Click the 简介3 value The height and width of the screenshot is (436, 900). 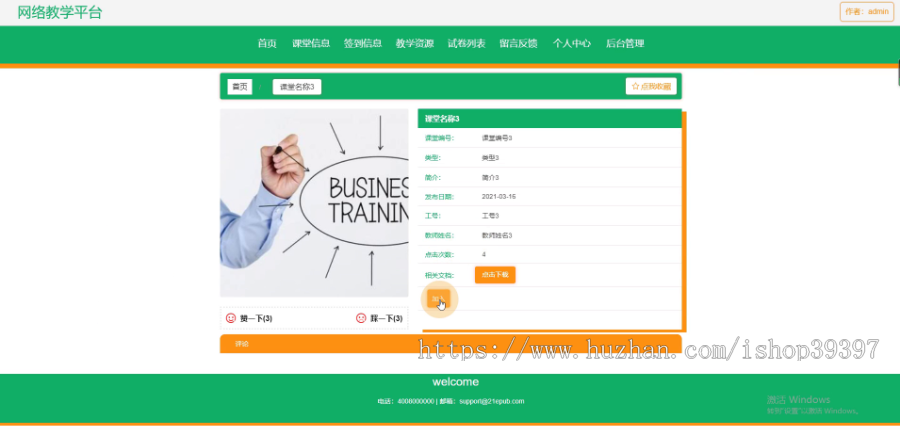[490, 177]
